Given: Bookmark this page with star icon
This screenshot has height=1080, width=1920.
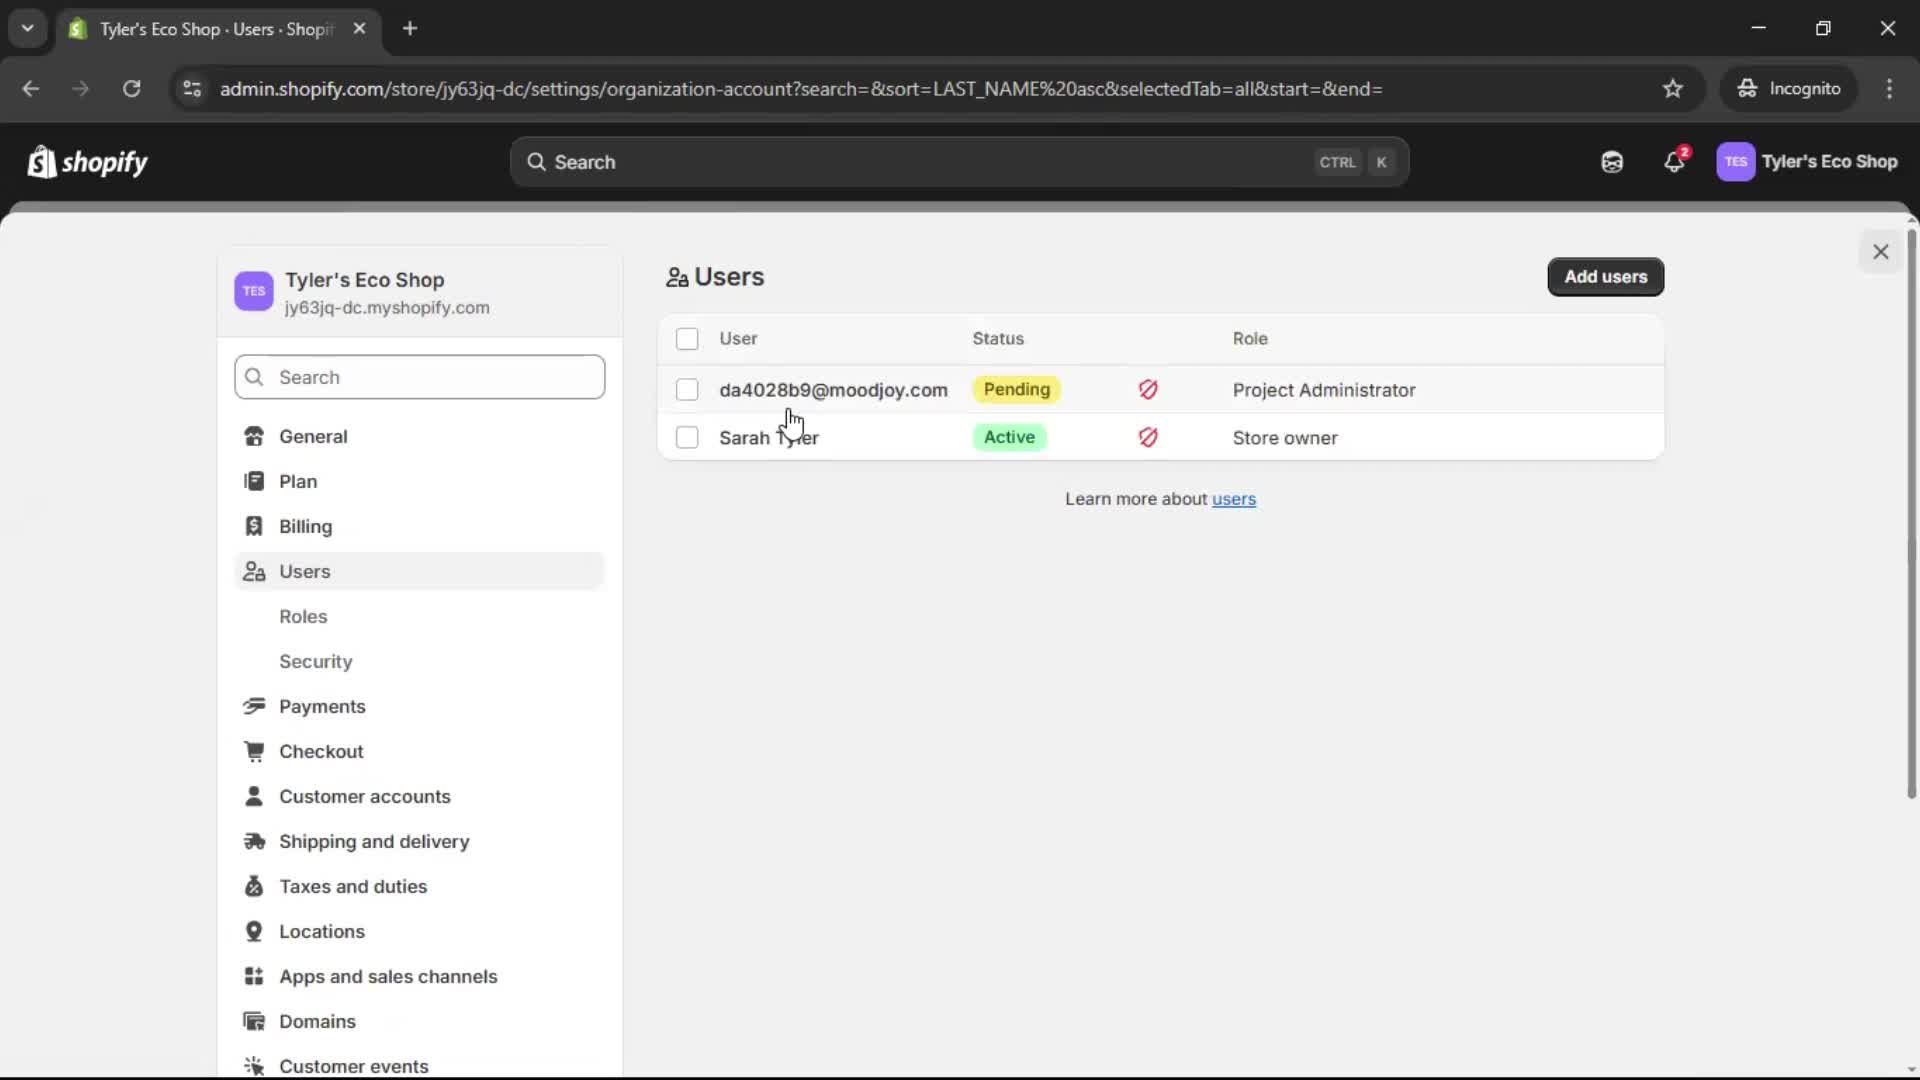Looking at the screenshot, I should click(1672, 89).
